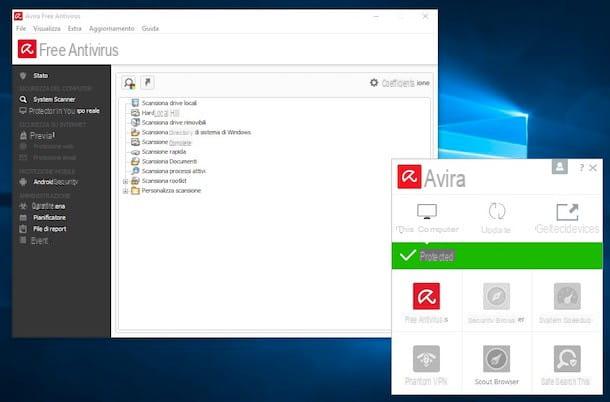Open the Quarantena section
Screen dimensions: 610x402
[x=48, y=206]
